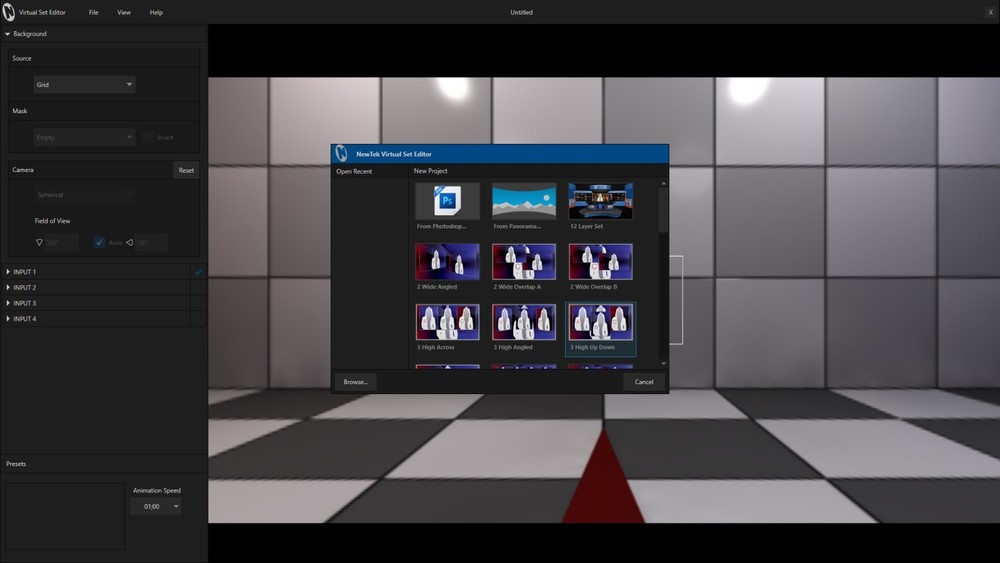Viewport: 1000px width, 563px height.
Task: Expand the INPUT 2 section
Action: tap(8, 288)
